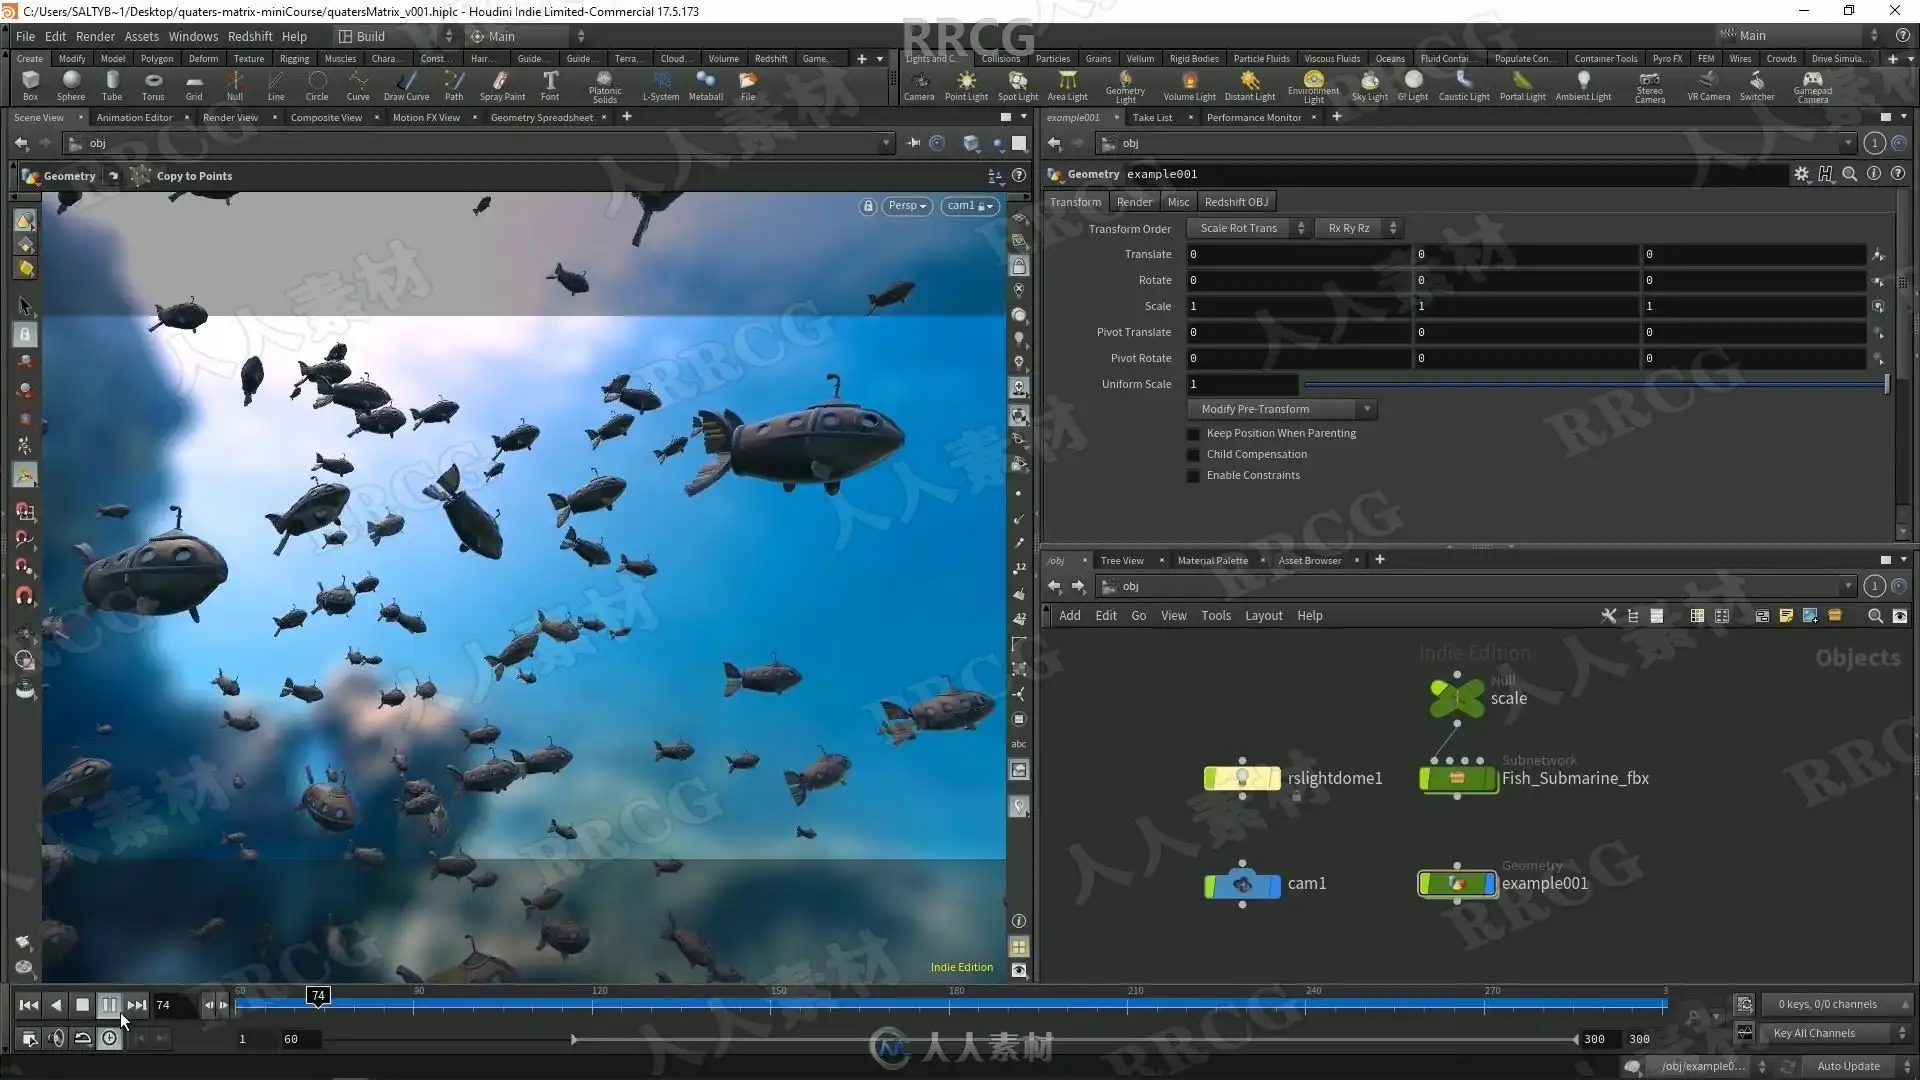Click the Torus shelf tool icon
This screenshot has width=1920, height=1080.
[x=152, y=85]
